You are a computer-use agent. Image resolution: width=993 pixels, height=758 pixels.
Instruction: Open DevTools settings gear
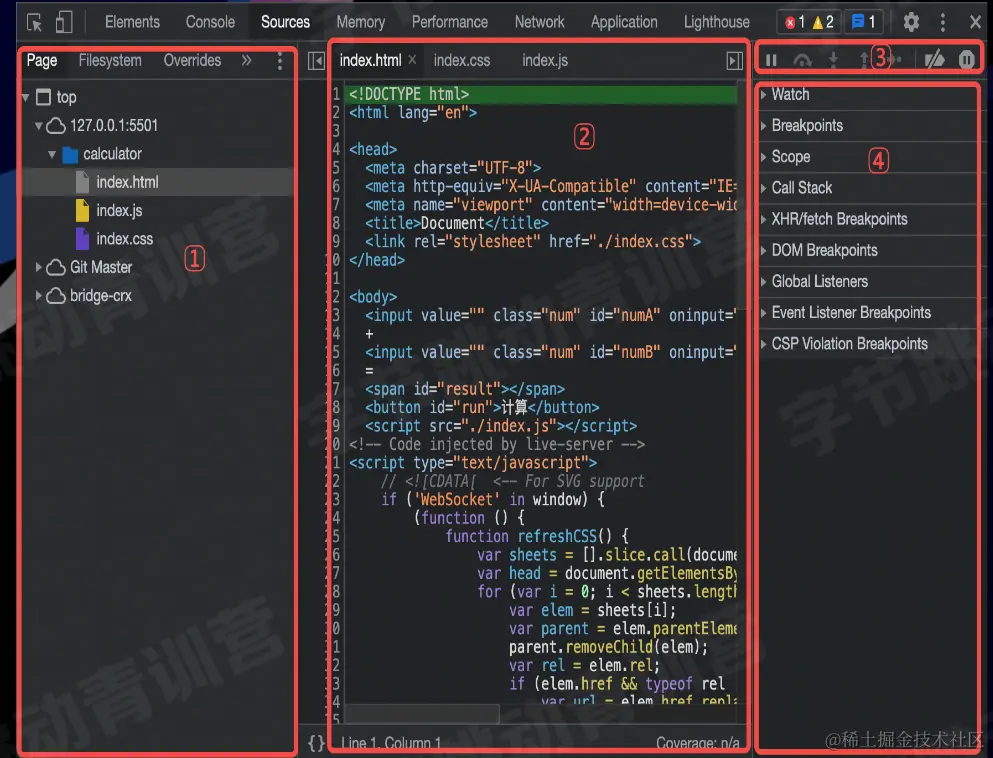click(x=911, y=22)
